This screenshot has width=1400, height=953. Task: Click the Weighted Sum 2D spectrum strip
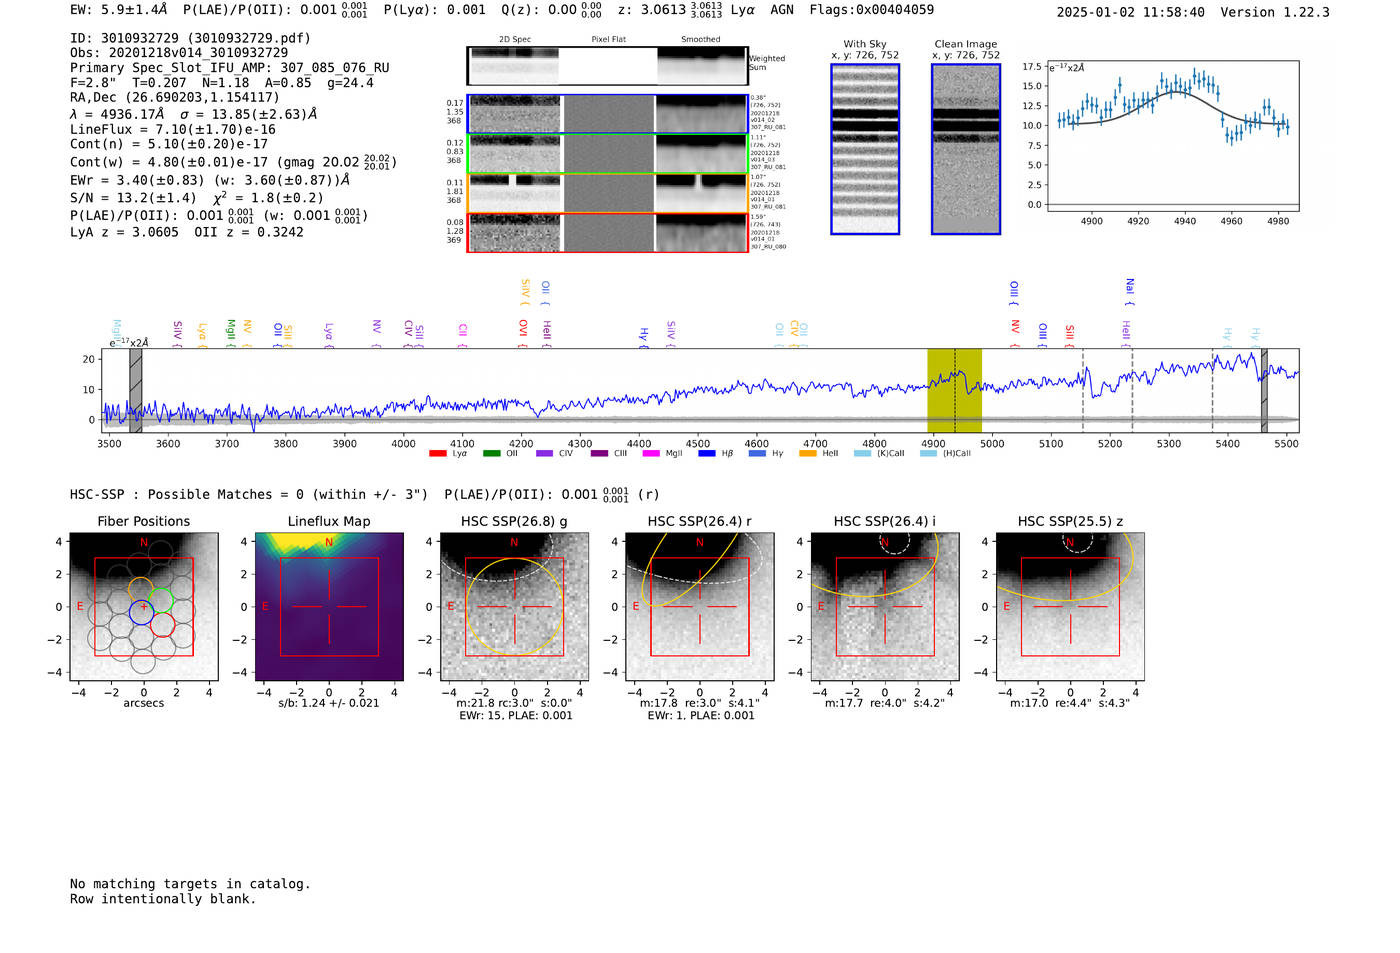[608, 66]
